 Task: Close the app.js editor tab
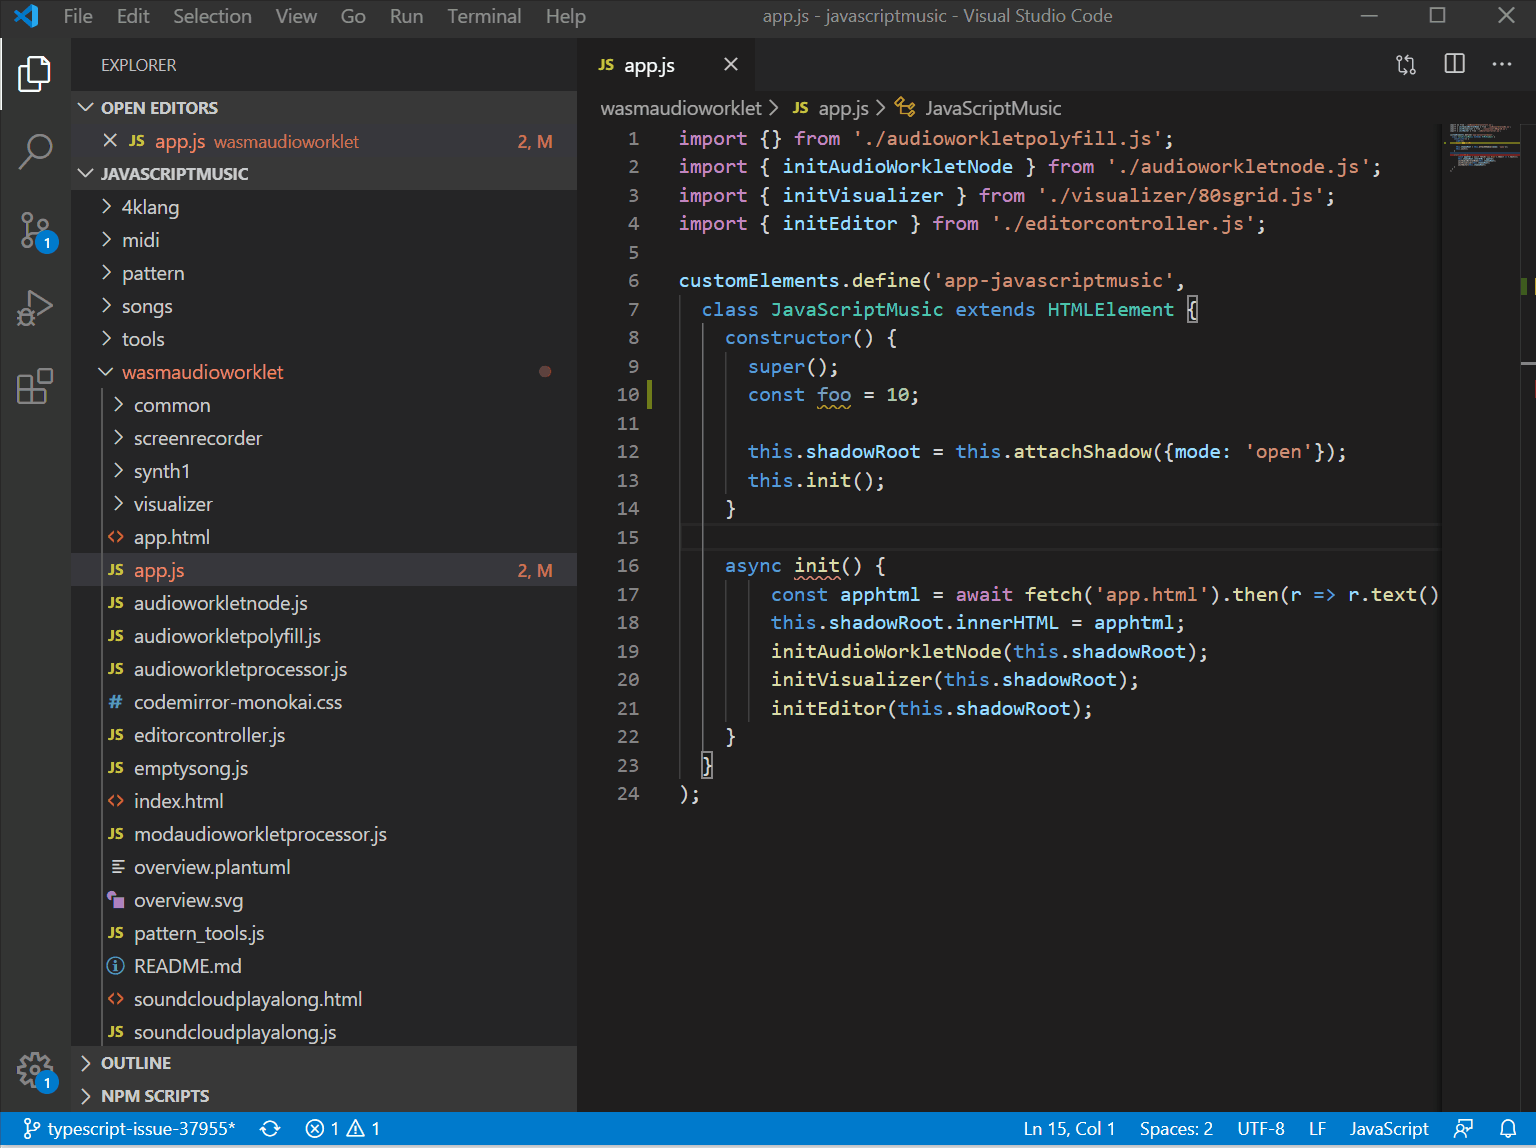(731, 64)
